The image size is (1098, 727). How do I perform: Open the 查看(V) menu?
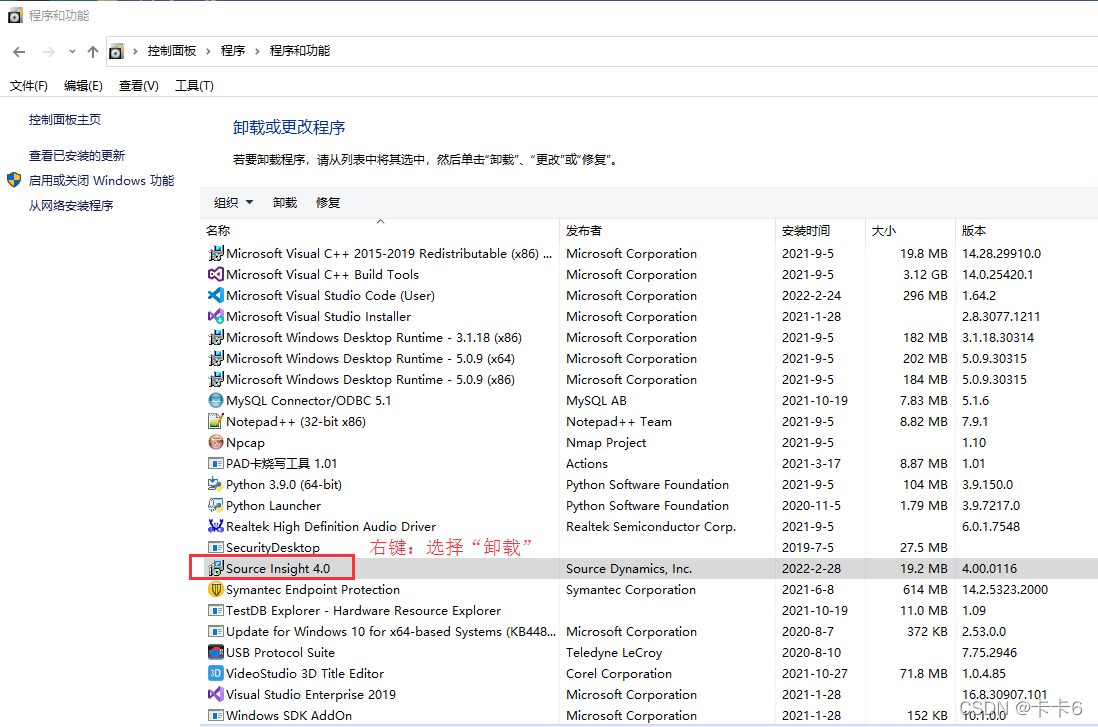tap(139, 85)
